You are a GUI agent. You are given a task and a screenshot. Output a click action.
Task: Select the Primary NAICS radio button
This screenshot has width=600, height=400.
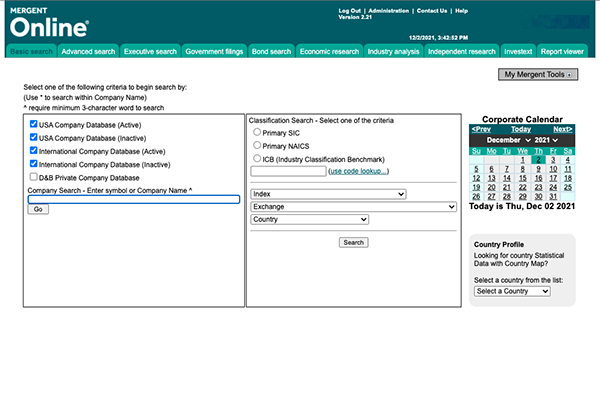click(257, 145)
